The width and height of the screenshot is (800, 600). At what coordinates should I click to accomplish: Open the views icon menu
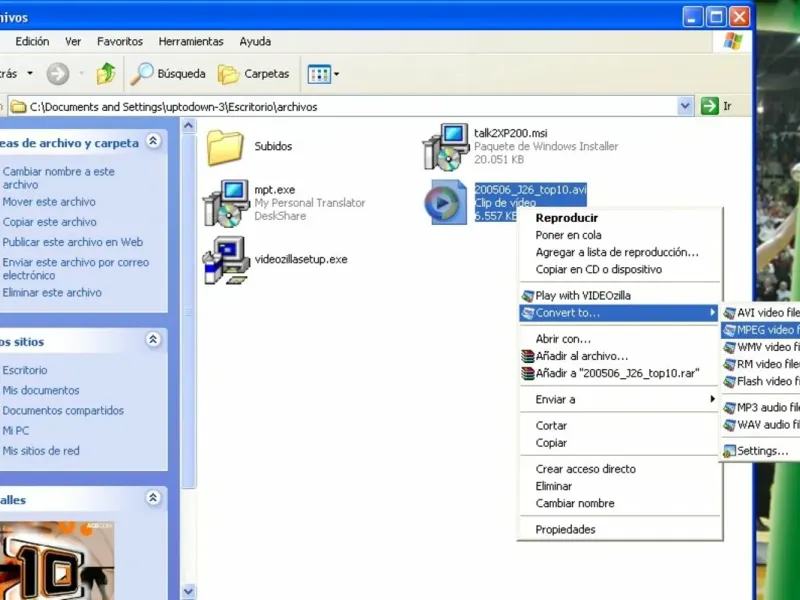pos(323,74)
